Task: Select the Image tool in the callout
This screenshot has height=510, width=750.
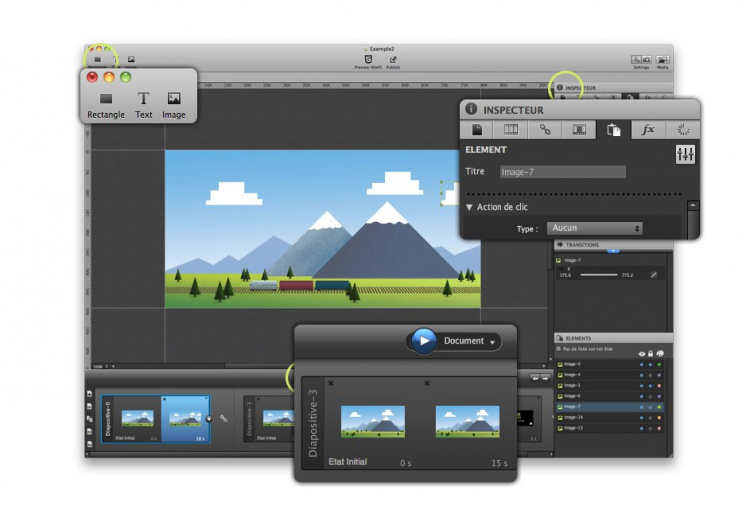Action: coord(174,106)
